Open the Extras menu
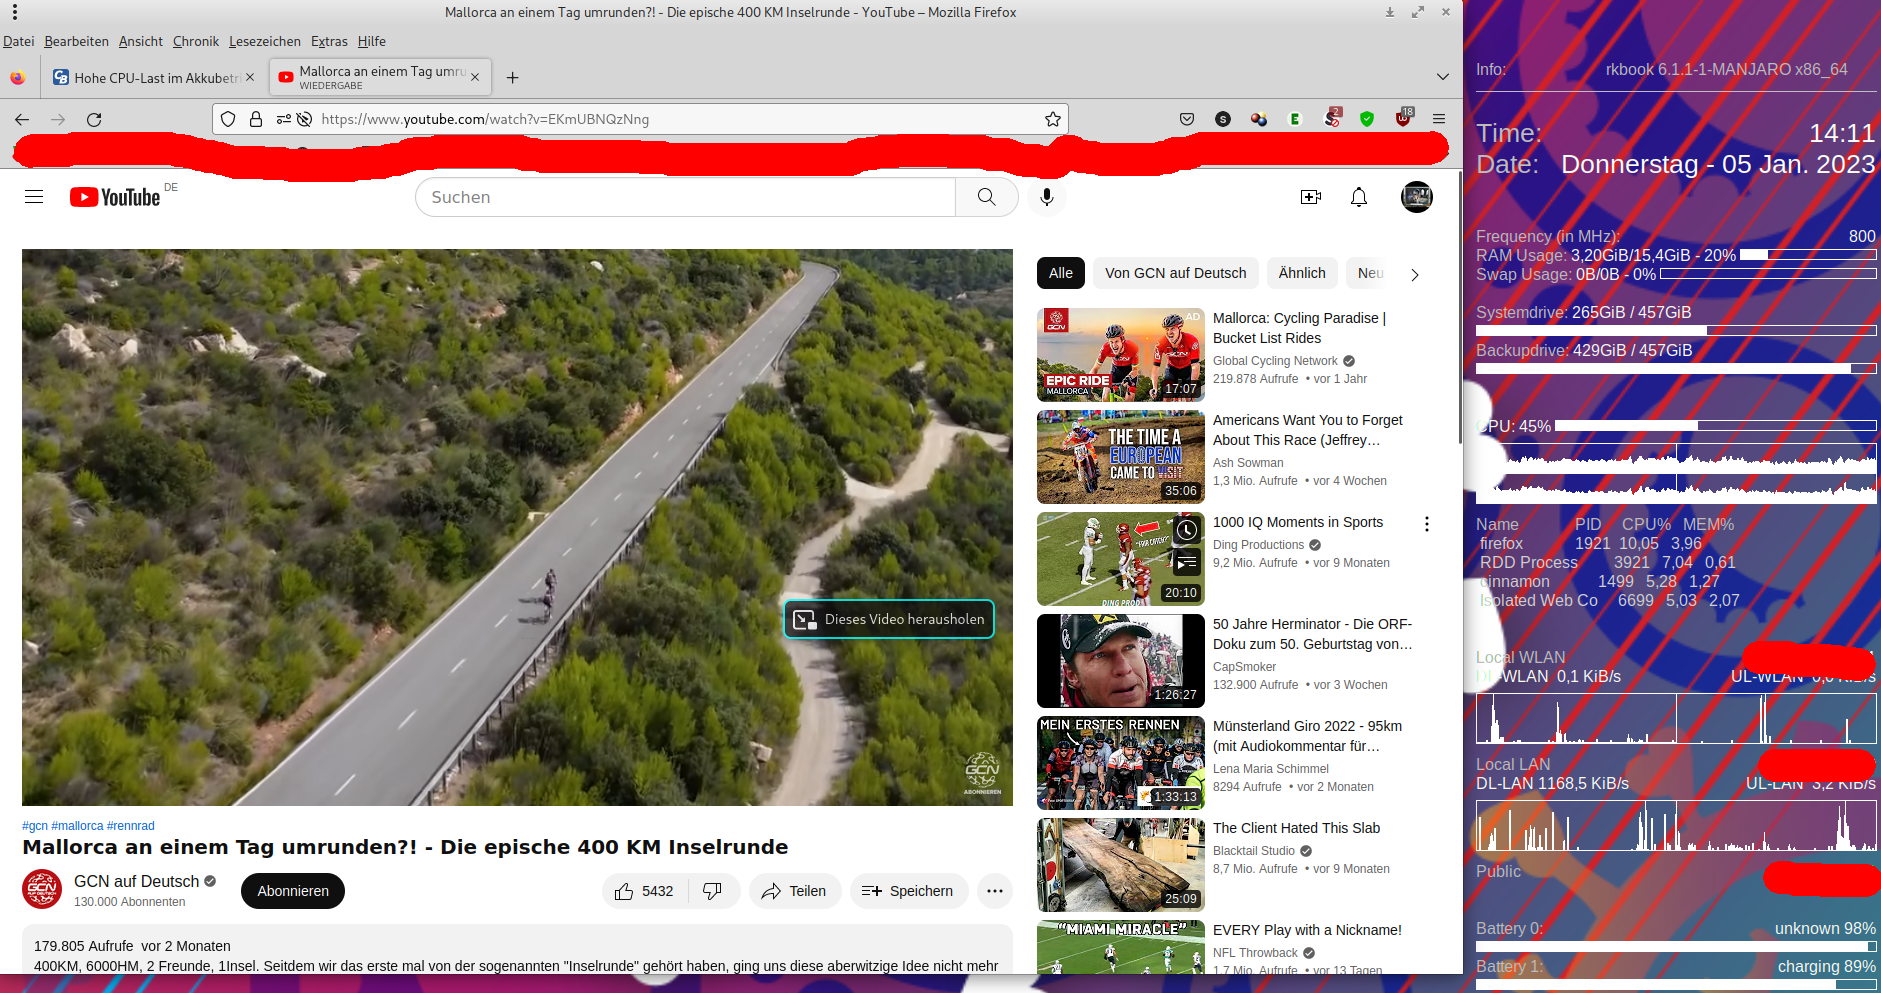 (329, 41)
